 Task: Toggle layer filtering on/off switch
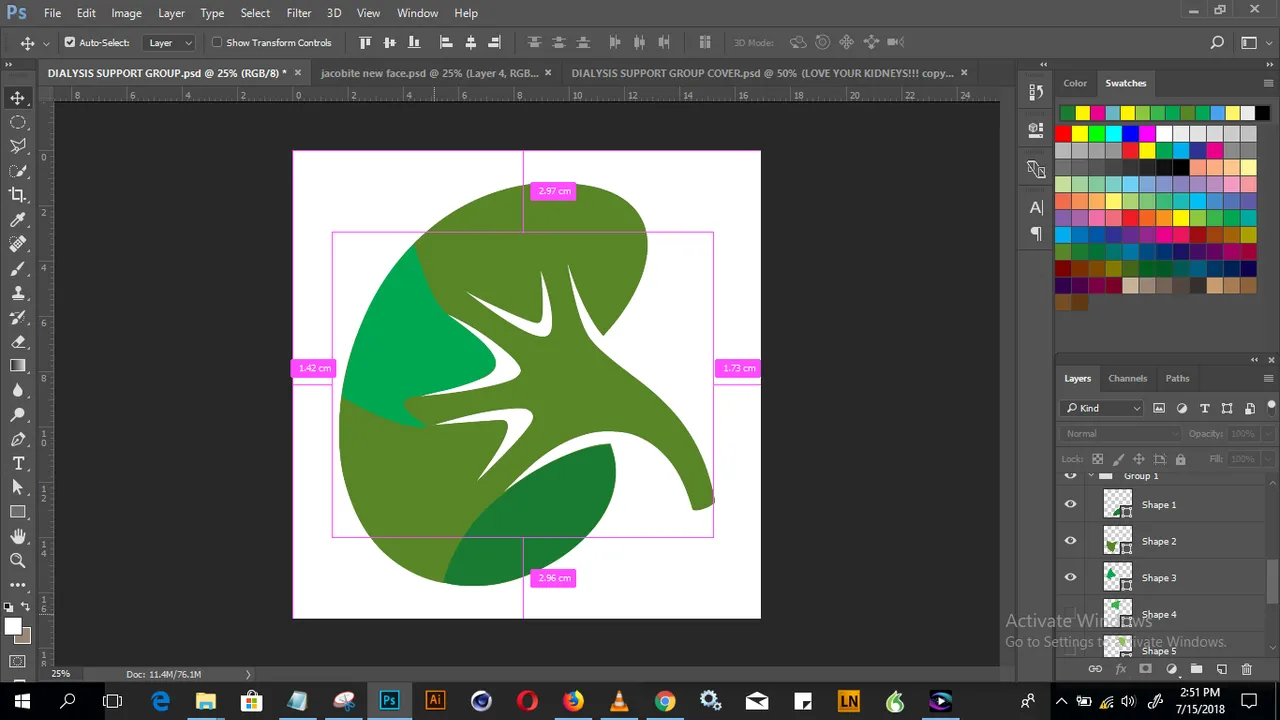1271,406
